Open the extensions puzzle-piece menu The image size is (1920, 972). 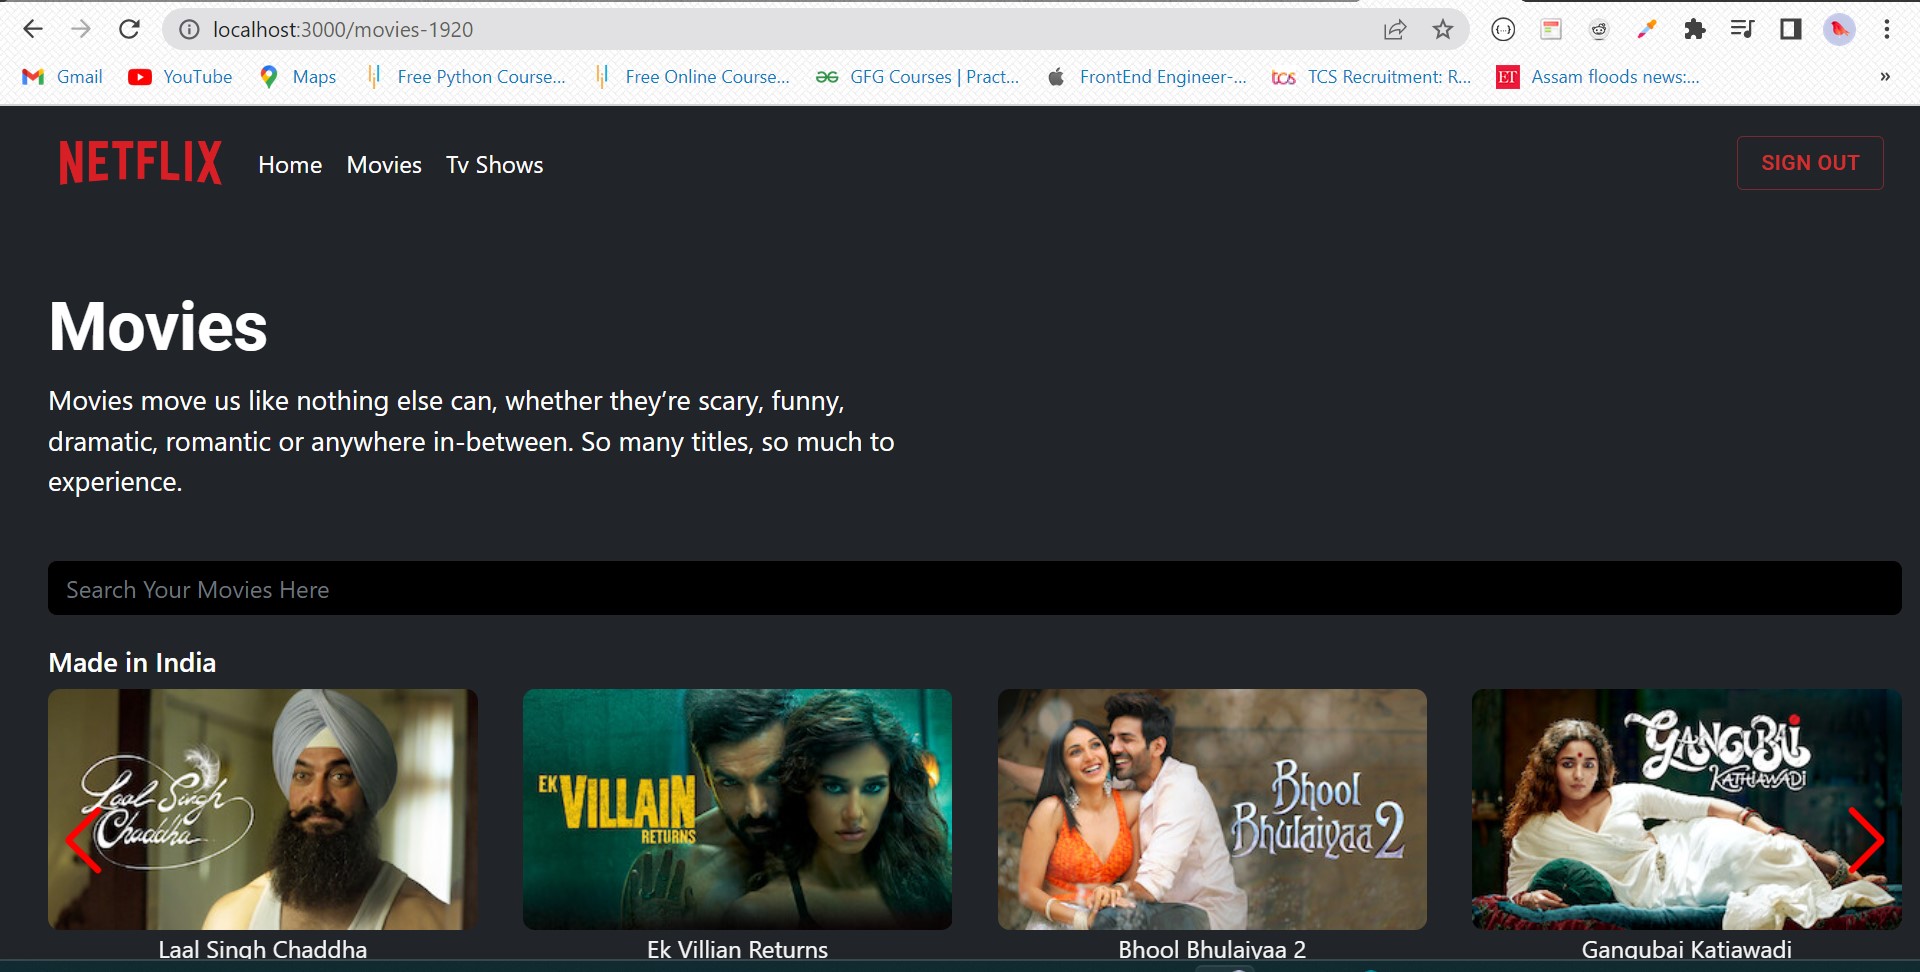[x=1695, y=29]
